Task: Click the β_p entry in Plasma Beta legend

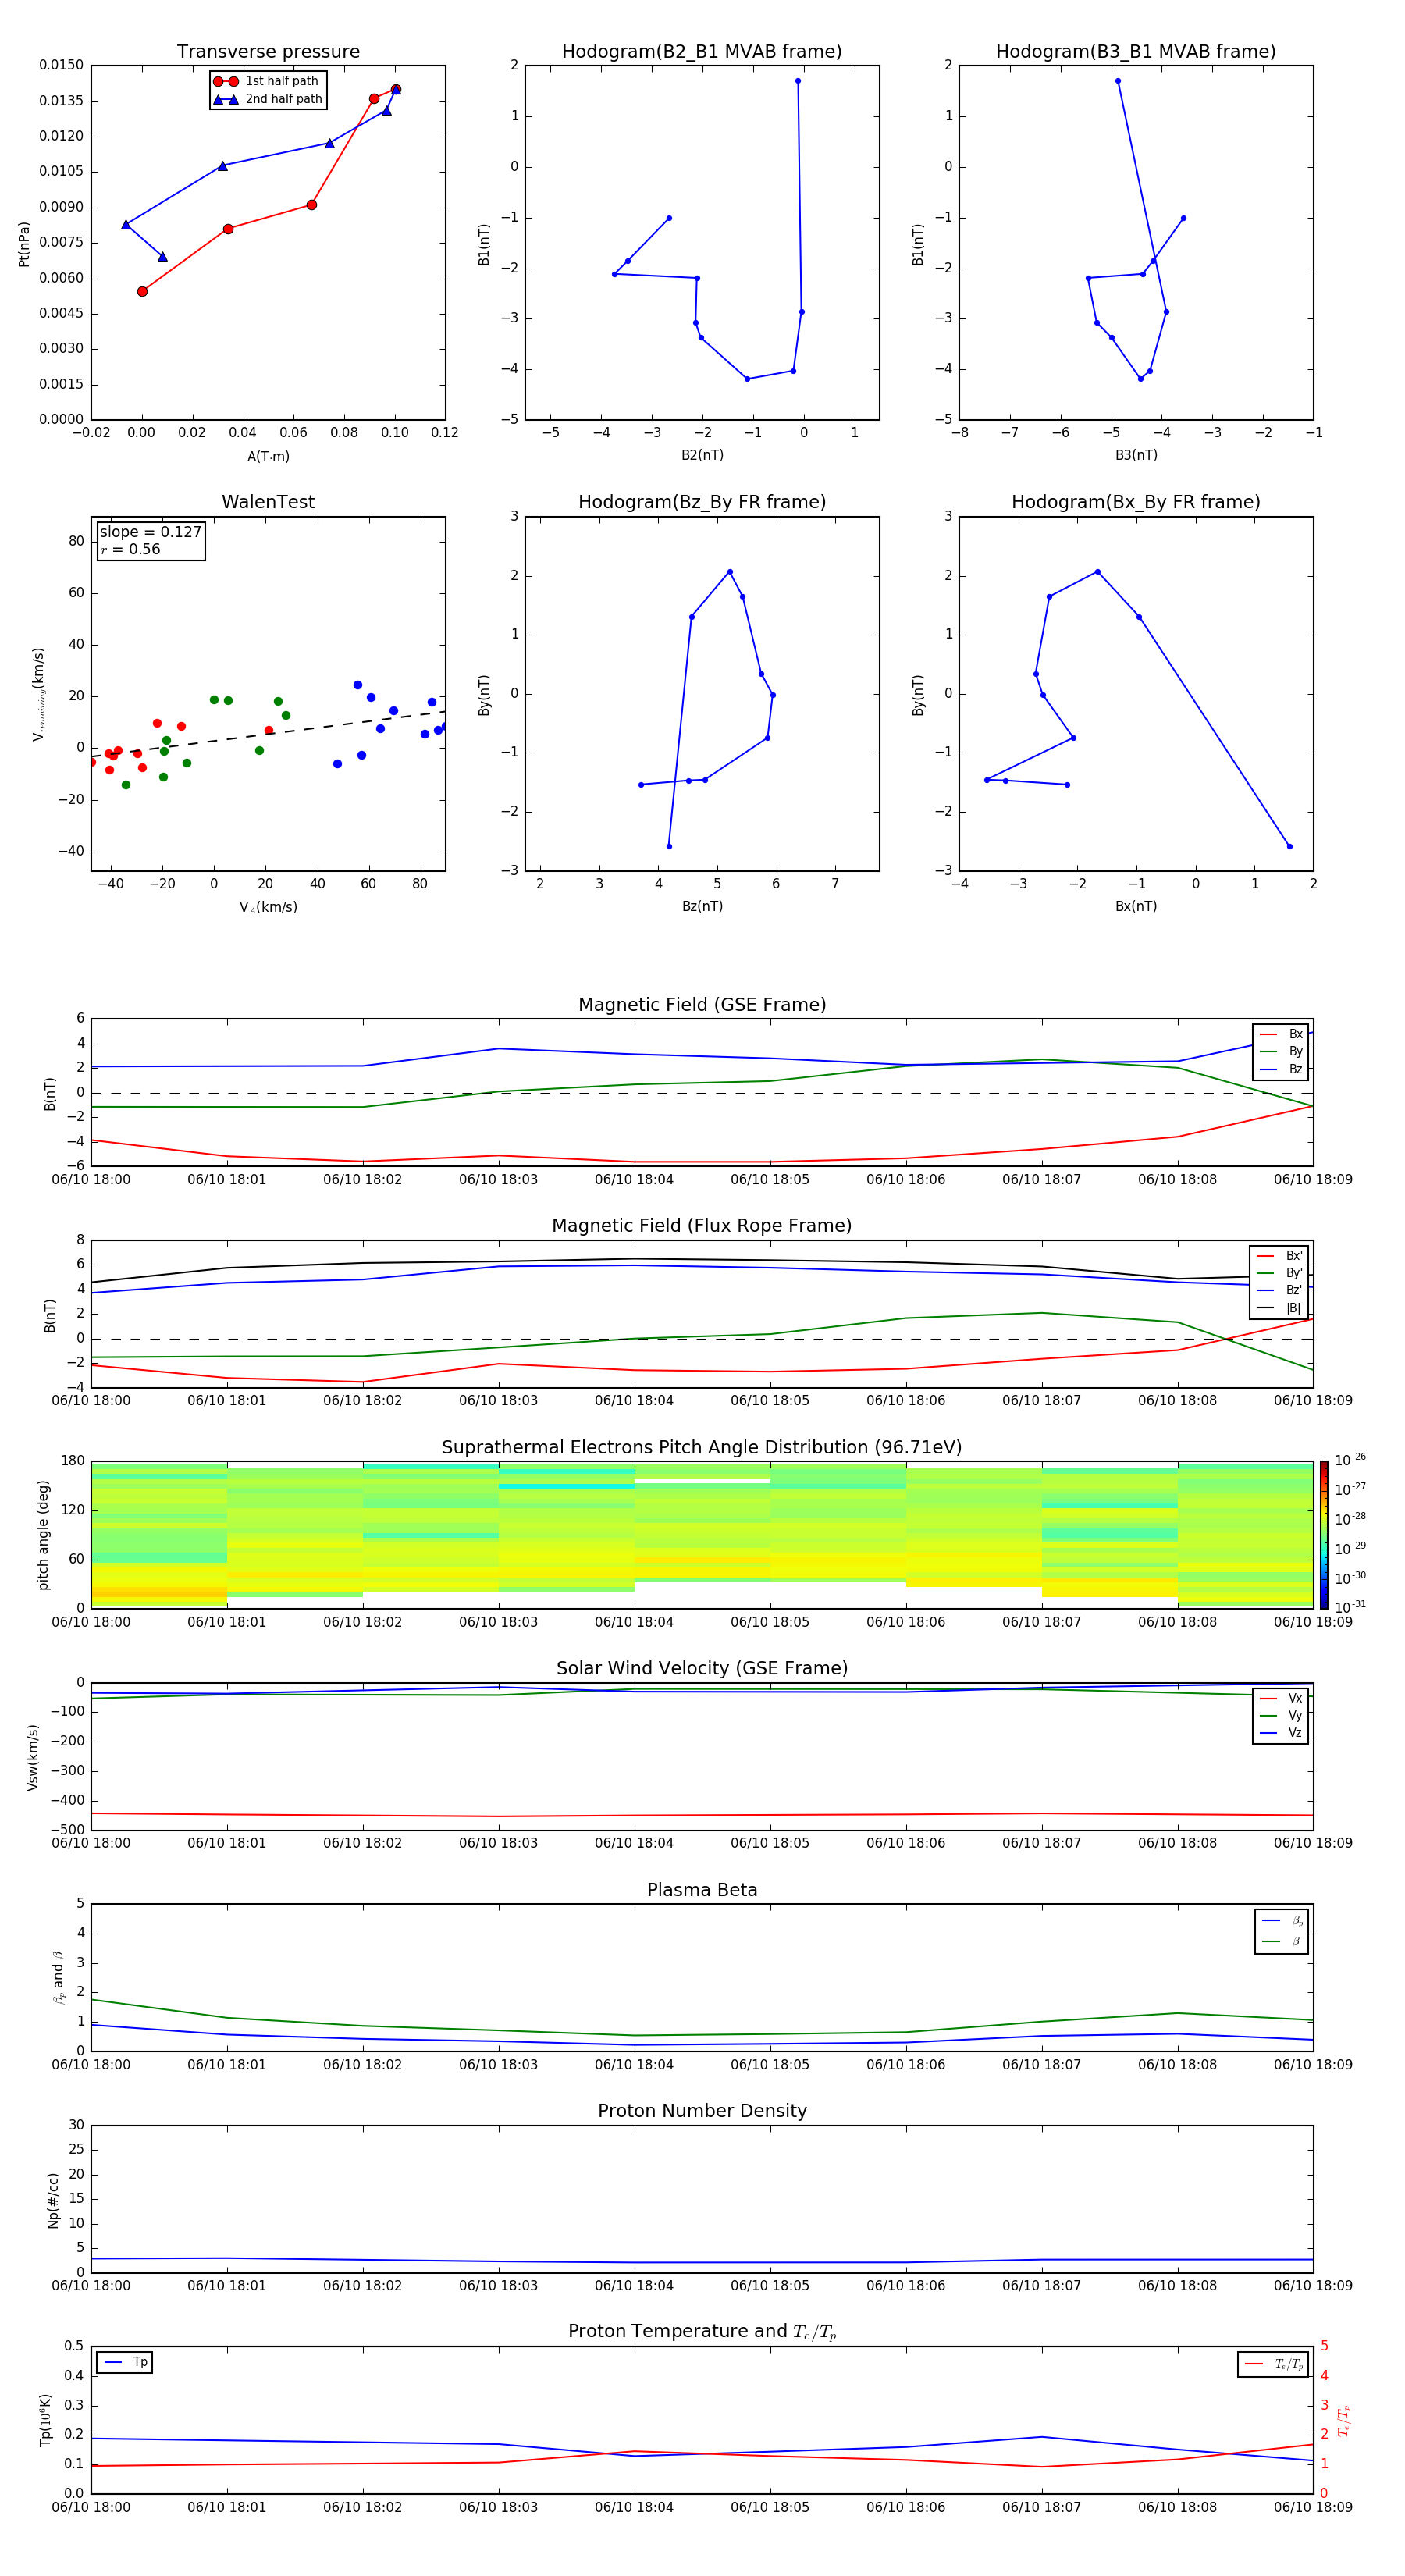Action: tap(1282, 1920)
